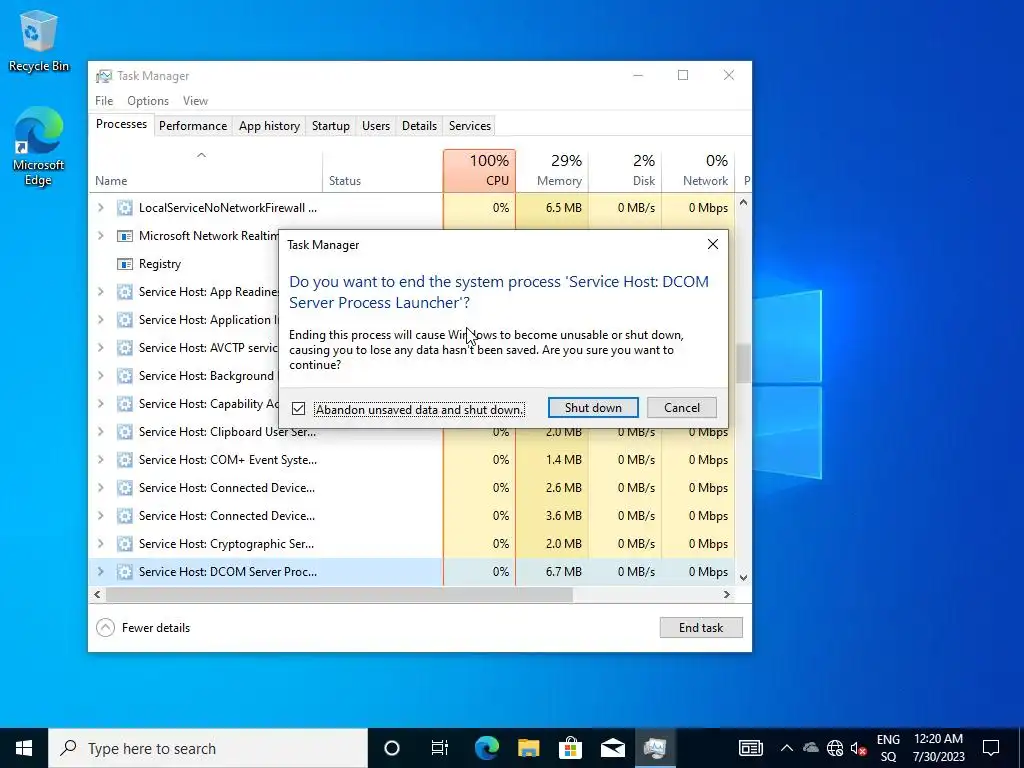The width and height of the screenshot is (1024, 768).
Task: Click Service Host: App Readiness gear icon
Action: 124,292
